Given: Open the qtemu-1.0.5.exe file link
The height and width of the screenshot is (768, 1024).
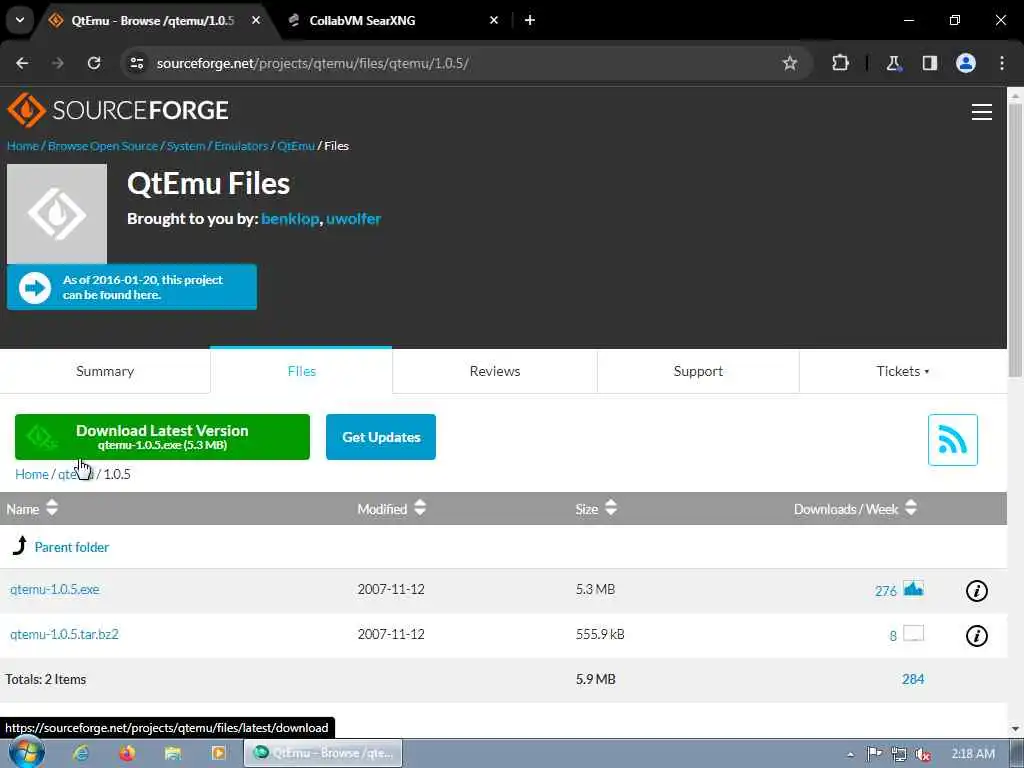Looking at the screenshot, I should coord(55,589).
